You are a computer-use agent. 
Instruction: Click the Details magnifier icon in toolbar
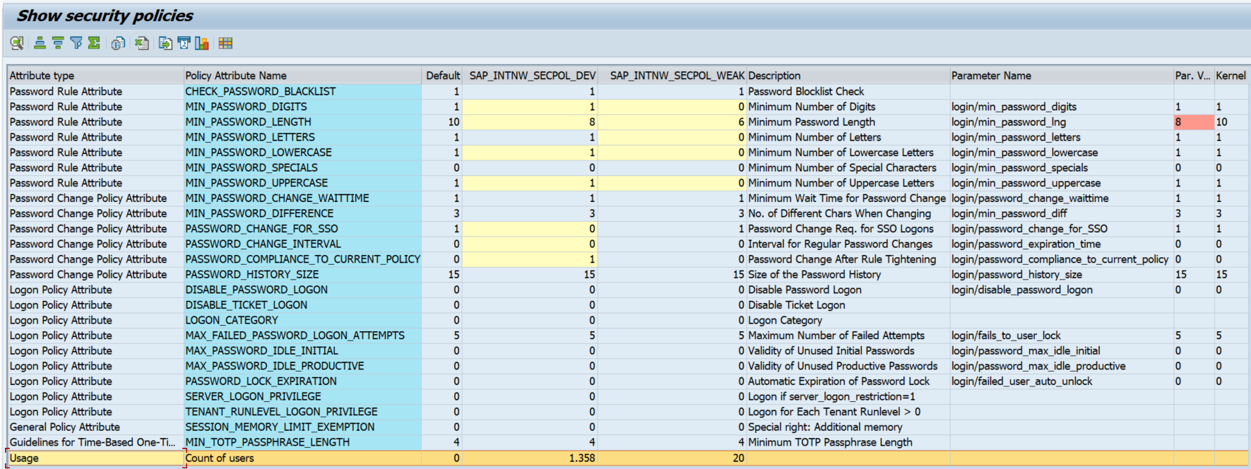(17, 43)
